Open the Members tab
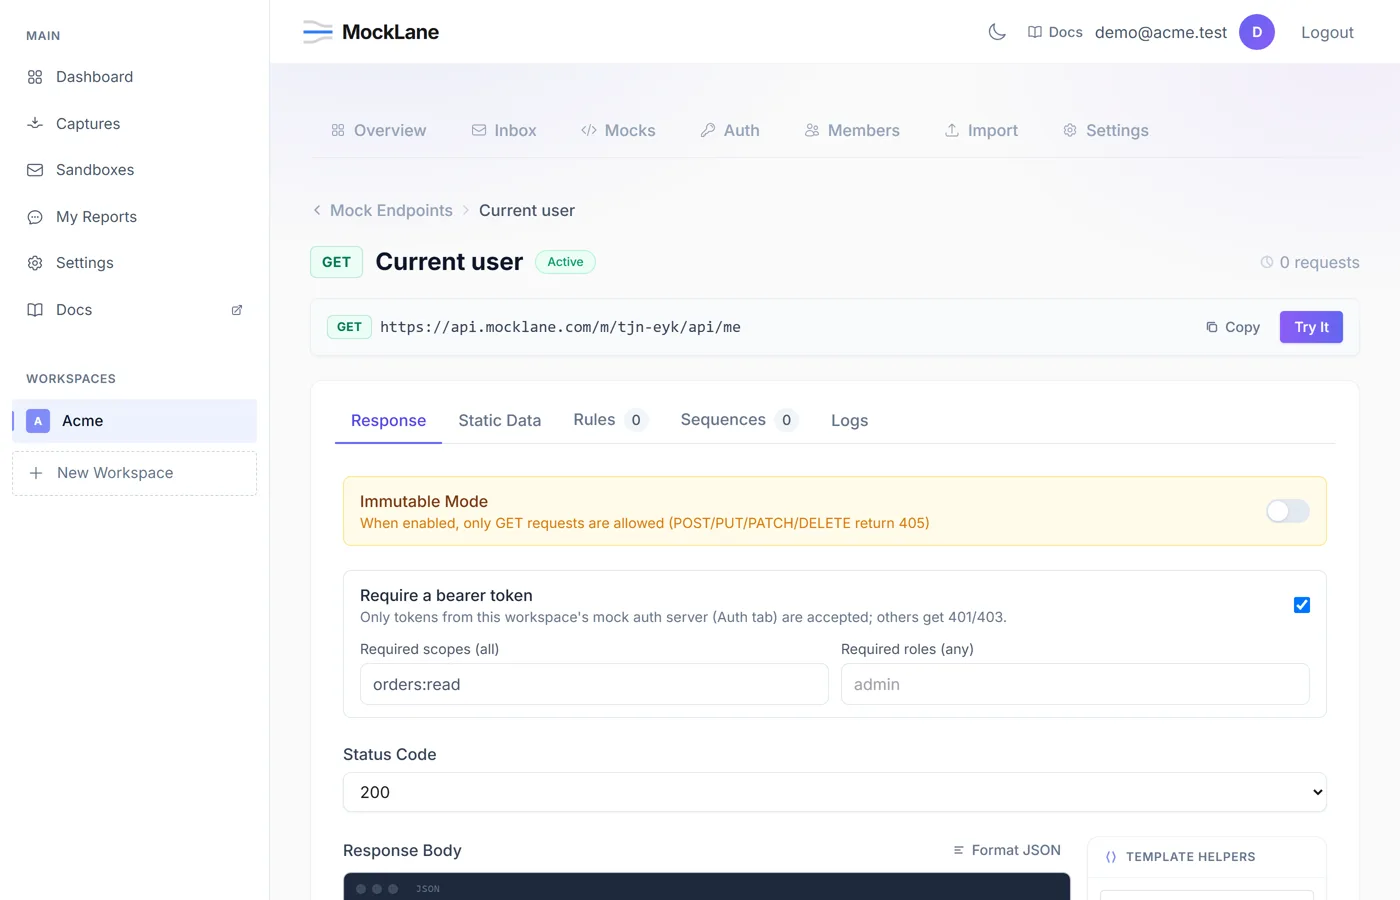The height and width of the screenshot is (900, 1400). (x=852, y=130)
